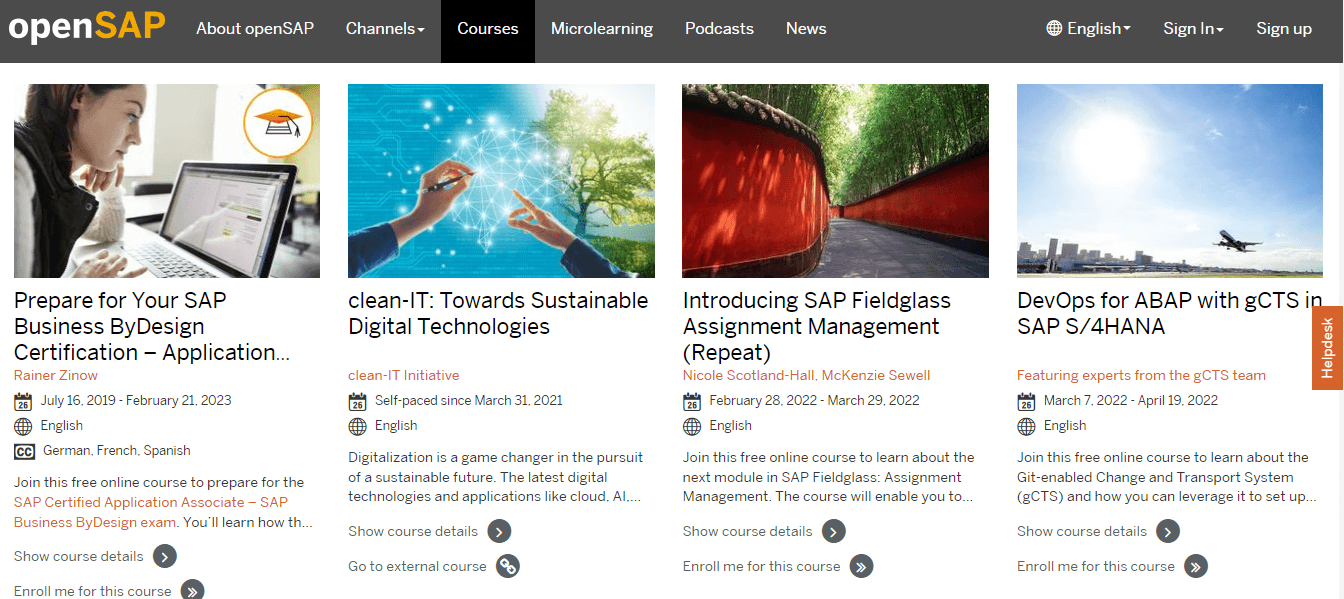
Task: Click Show course details text for clean-IT
Action: coord(413,531)
